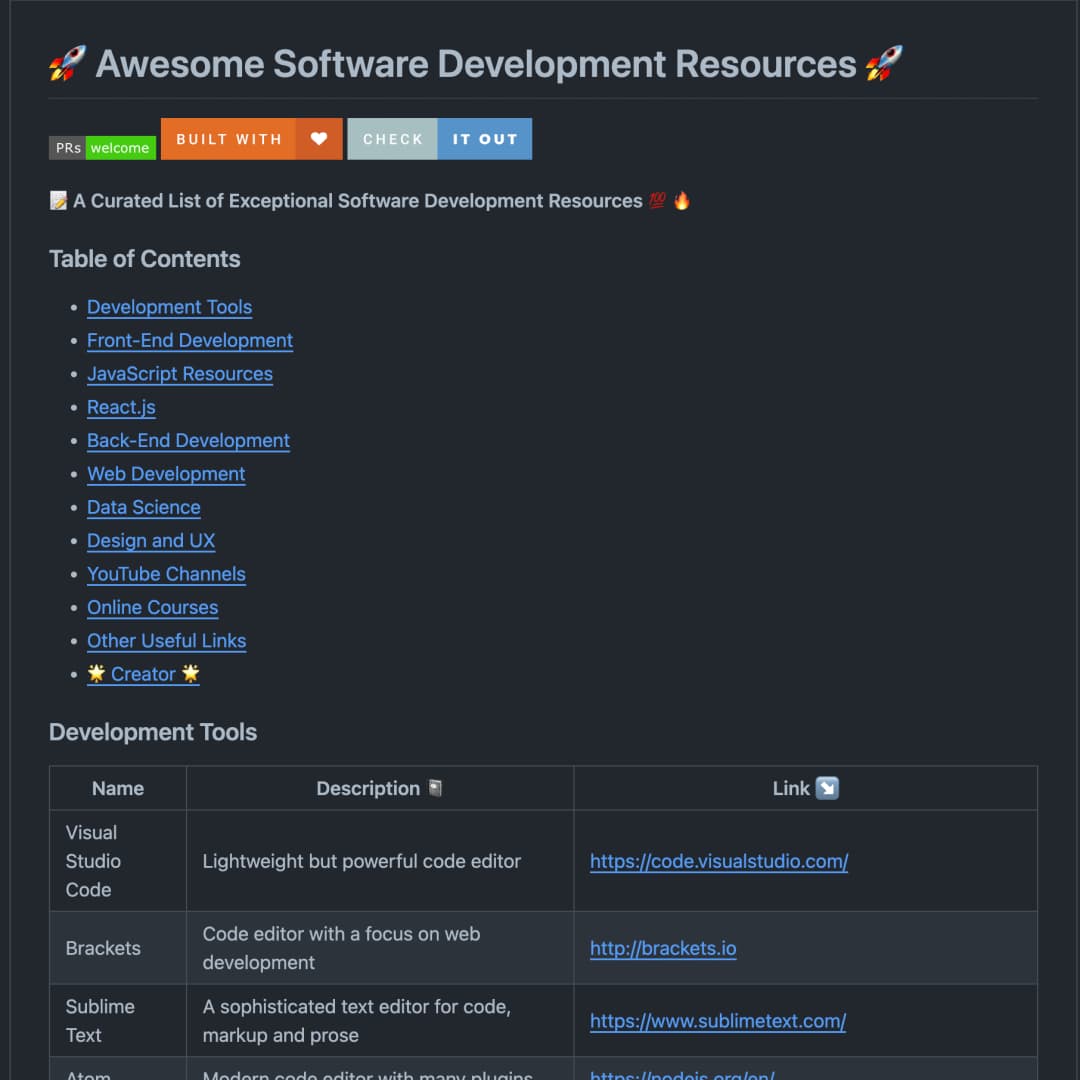Click the 'Description' column header
The height and width of the screenshot is (1080, 1080).
pos(380,788)
